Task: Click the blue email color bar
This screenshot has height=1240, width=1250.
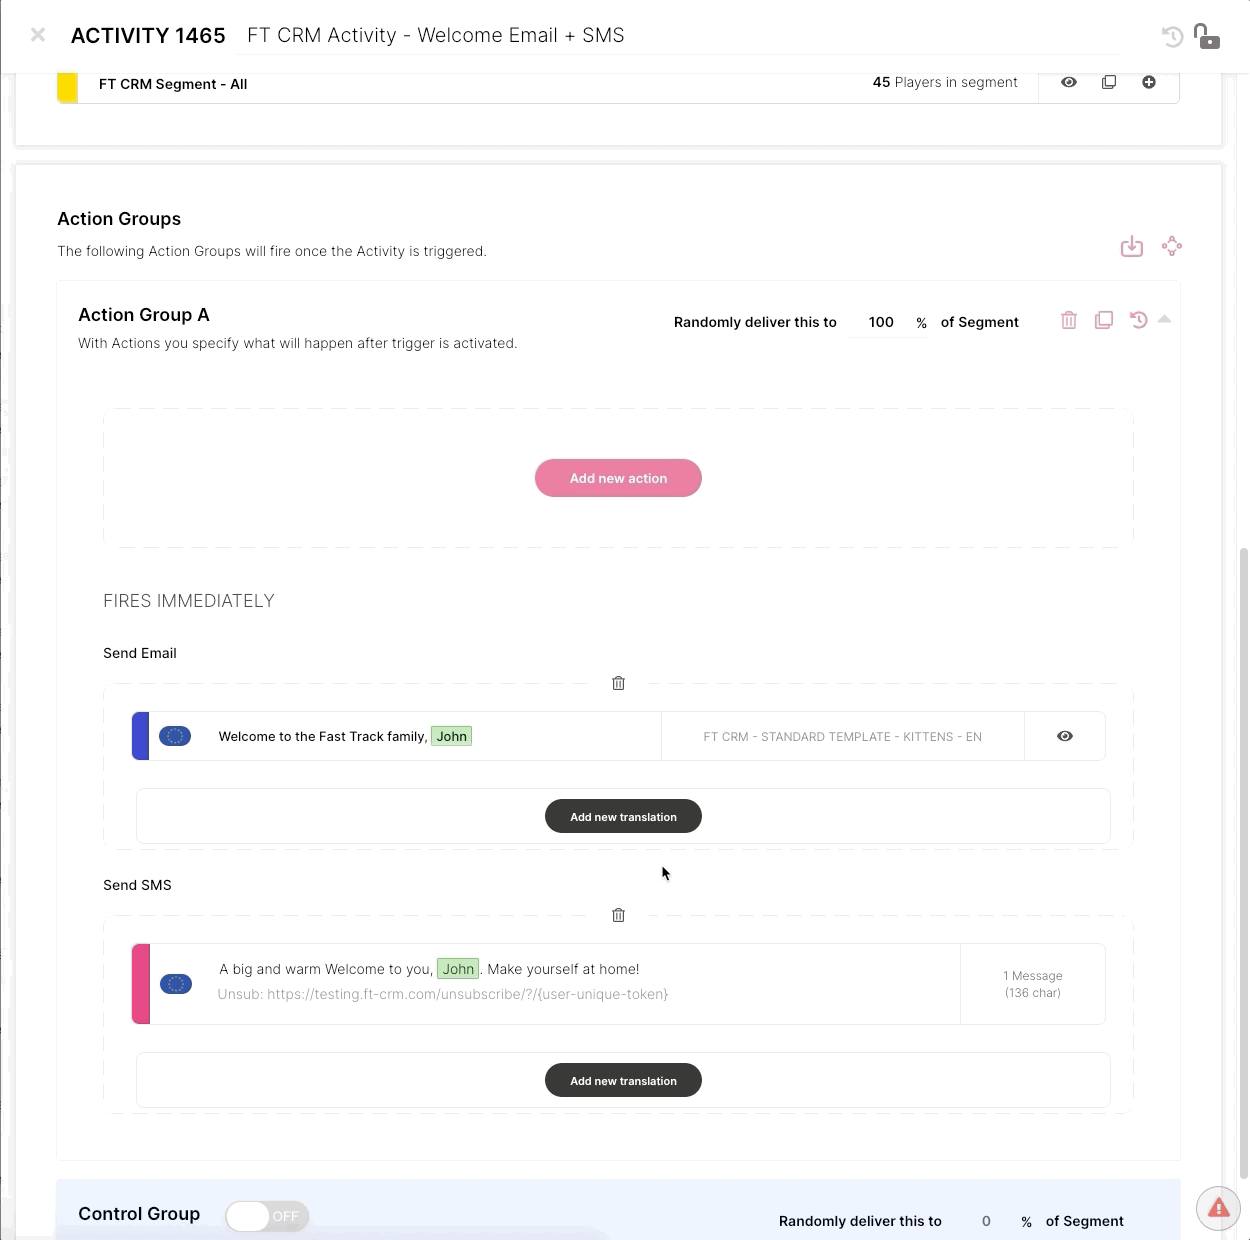Action: click(140, 736)
